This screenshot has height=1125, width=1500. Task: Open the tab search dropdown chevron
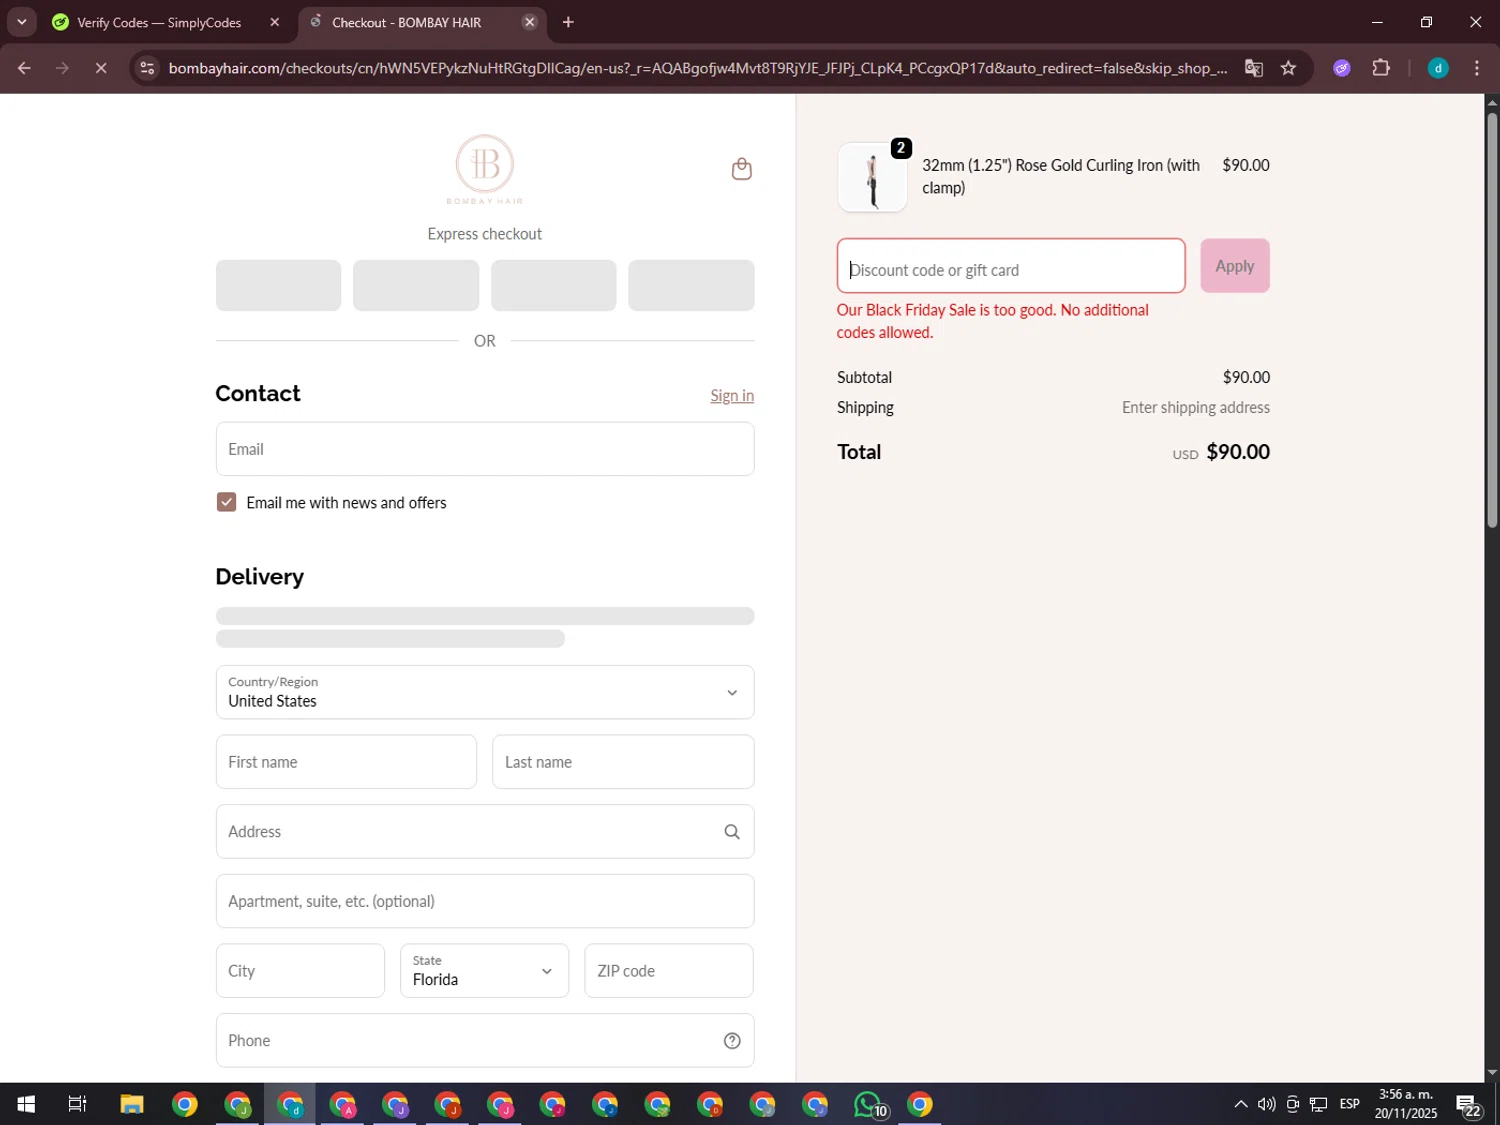[22, 22]
